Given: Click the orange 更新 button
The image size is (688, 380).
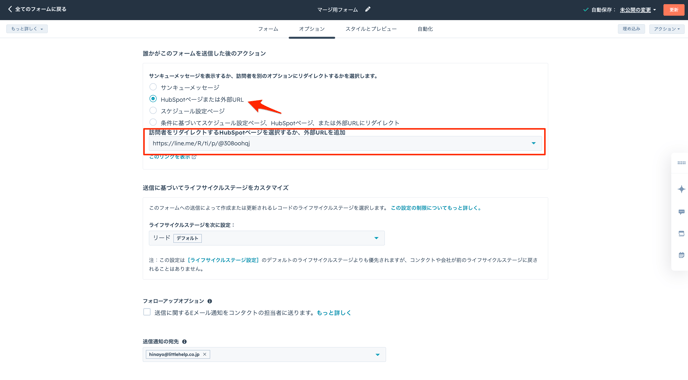Looking at the screenshot, I should tap(674, 10).
